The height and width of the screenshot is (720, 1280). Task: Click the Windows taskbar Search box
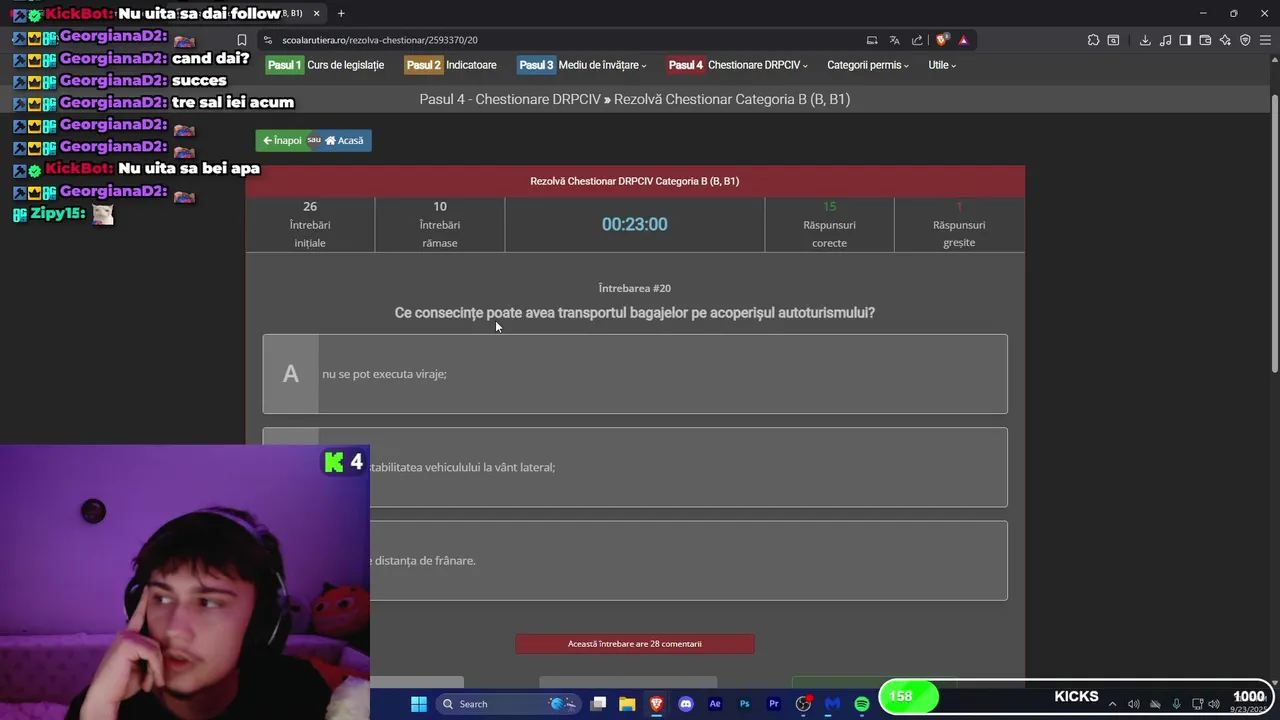pyautogui.click(x=507, y=704)
